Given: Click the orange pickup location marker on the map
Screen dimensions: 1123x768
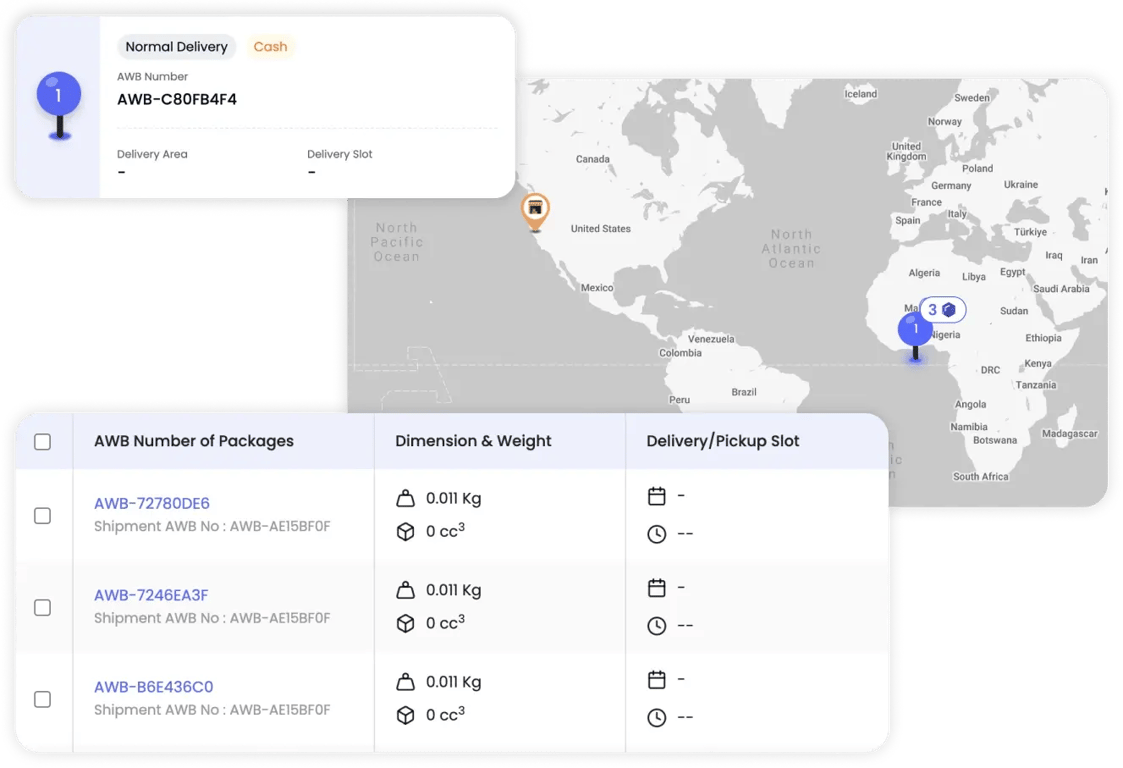Looking at the screenshot, I should pyautogui.click(x=536, y=210).
